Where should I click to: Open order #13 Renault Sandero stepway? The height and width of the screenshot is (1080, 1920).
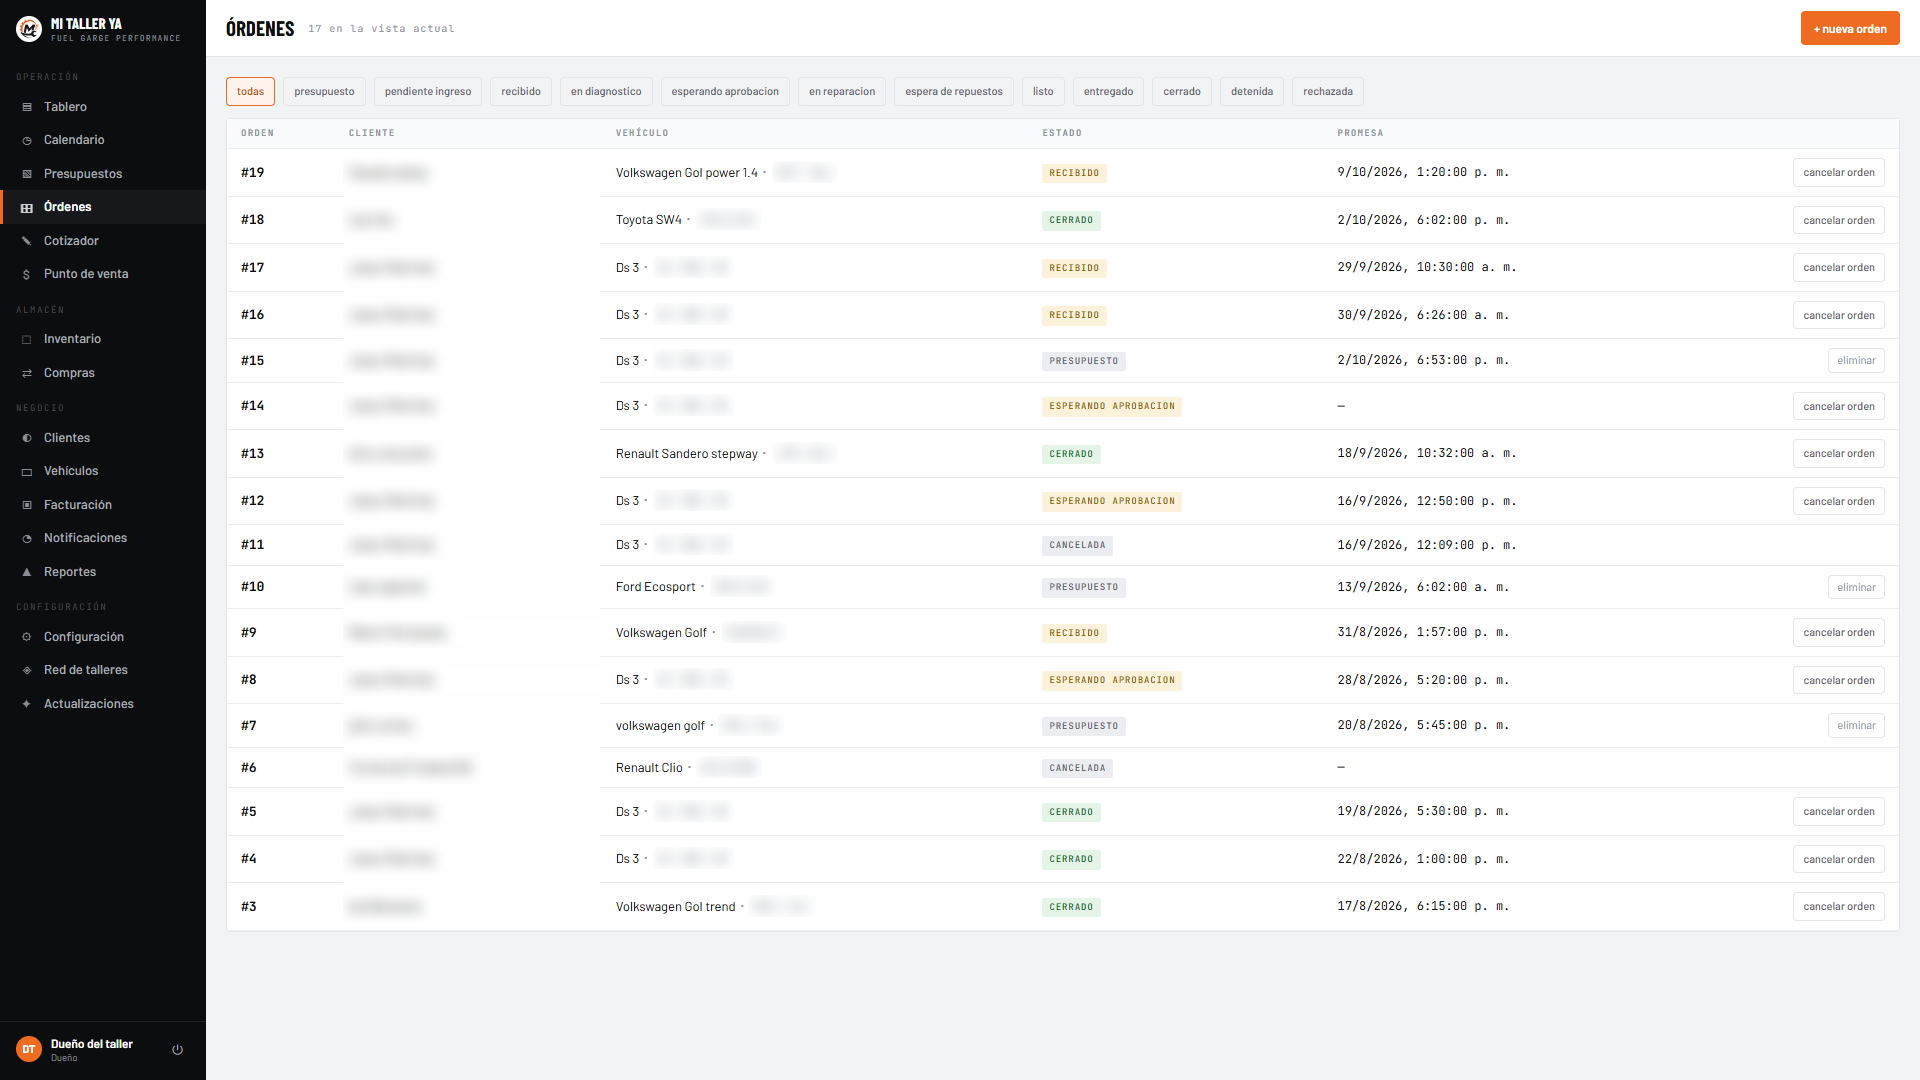click(x=1062, y=454)
